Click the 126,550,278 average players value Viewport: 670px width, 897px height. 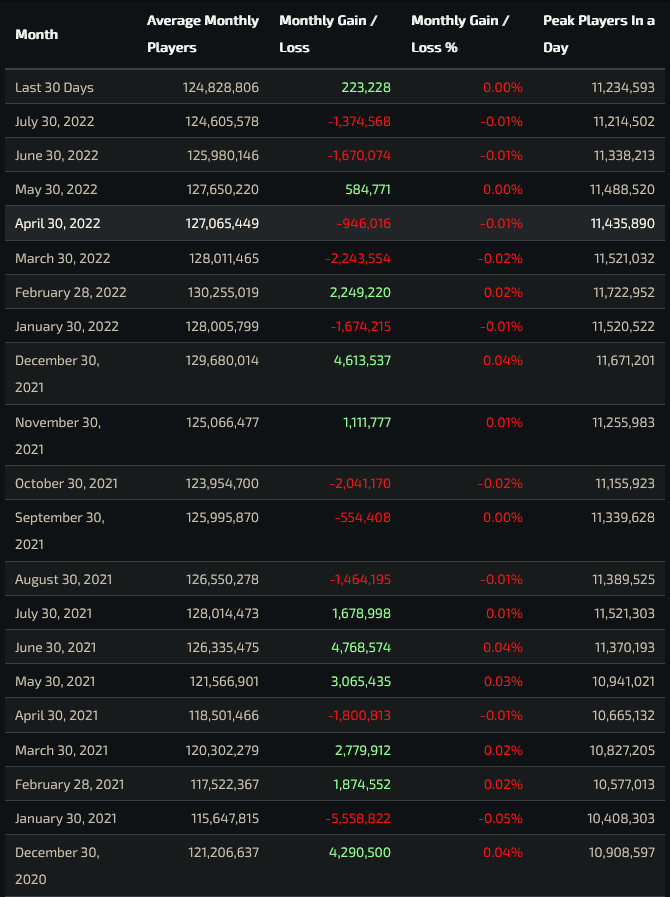click(x=221, y=579)
